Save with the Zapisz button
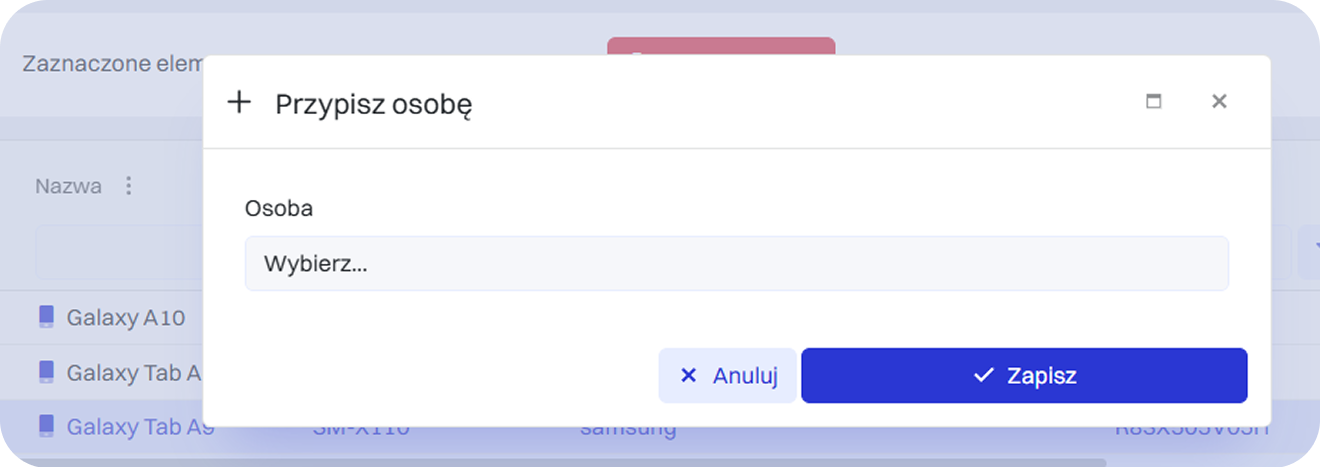Screen dimensions: 1320x468 pyautogui.click(x=1024, y=376)
